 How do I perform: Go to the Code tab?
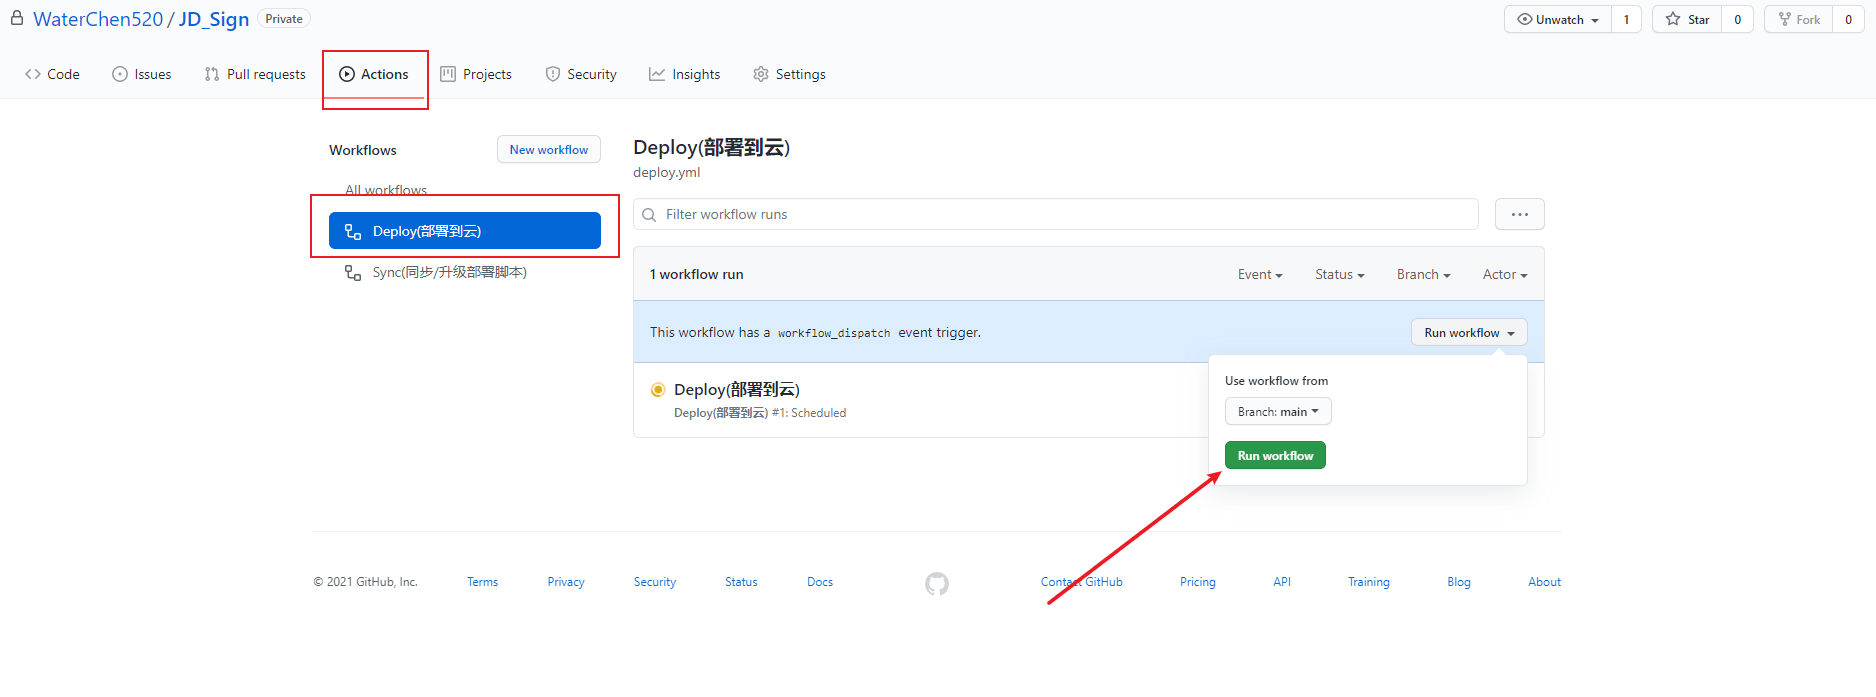52,74
